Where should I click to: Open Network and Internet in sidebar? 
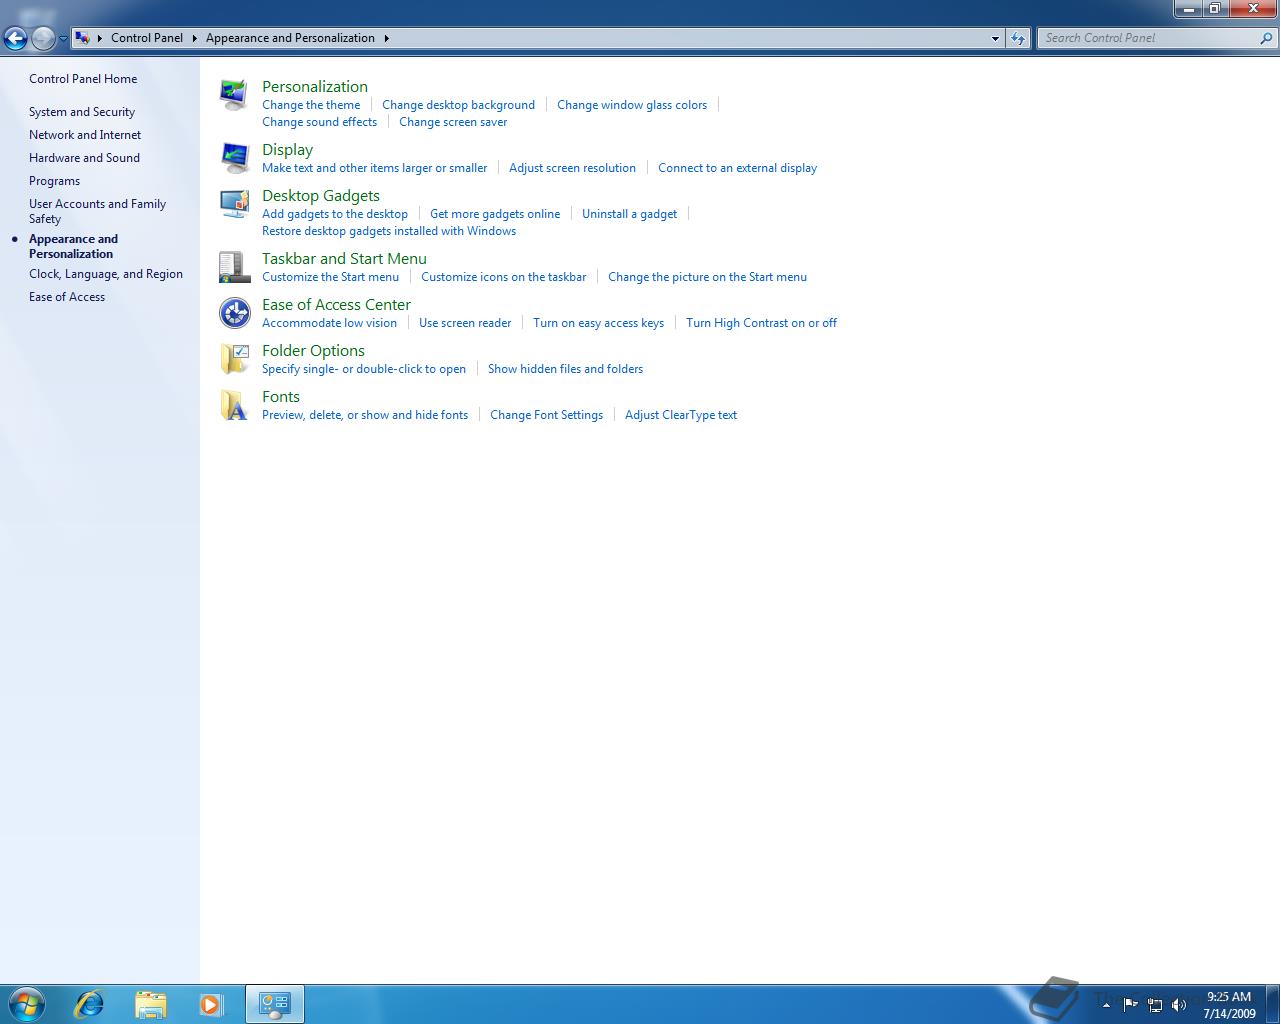pyautogui.click(x=85, y=135)
